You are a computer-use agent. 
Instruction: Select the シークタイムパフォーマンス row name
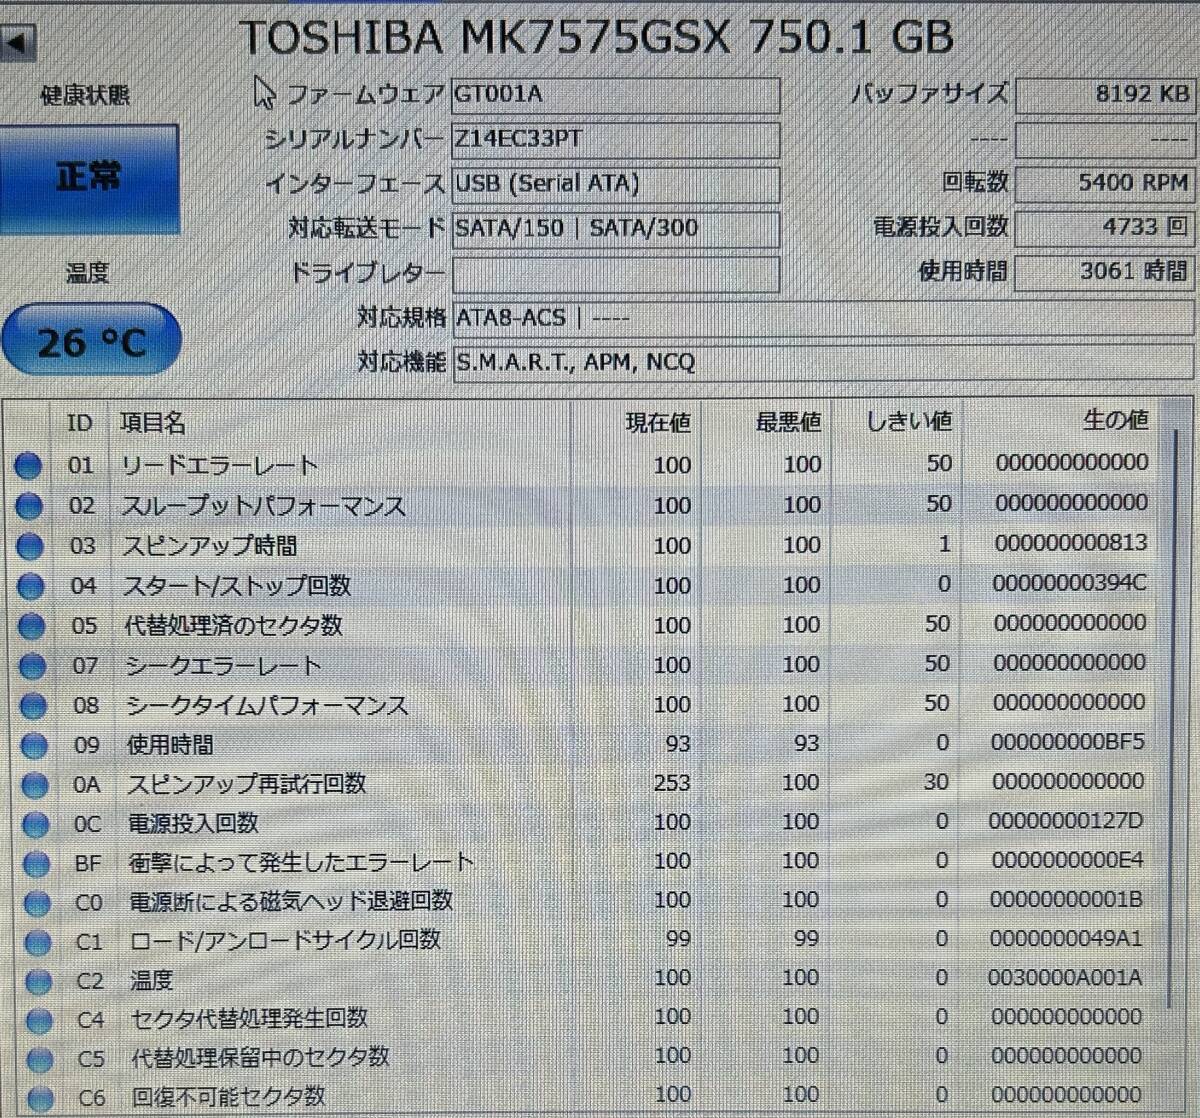point(268,706)
